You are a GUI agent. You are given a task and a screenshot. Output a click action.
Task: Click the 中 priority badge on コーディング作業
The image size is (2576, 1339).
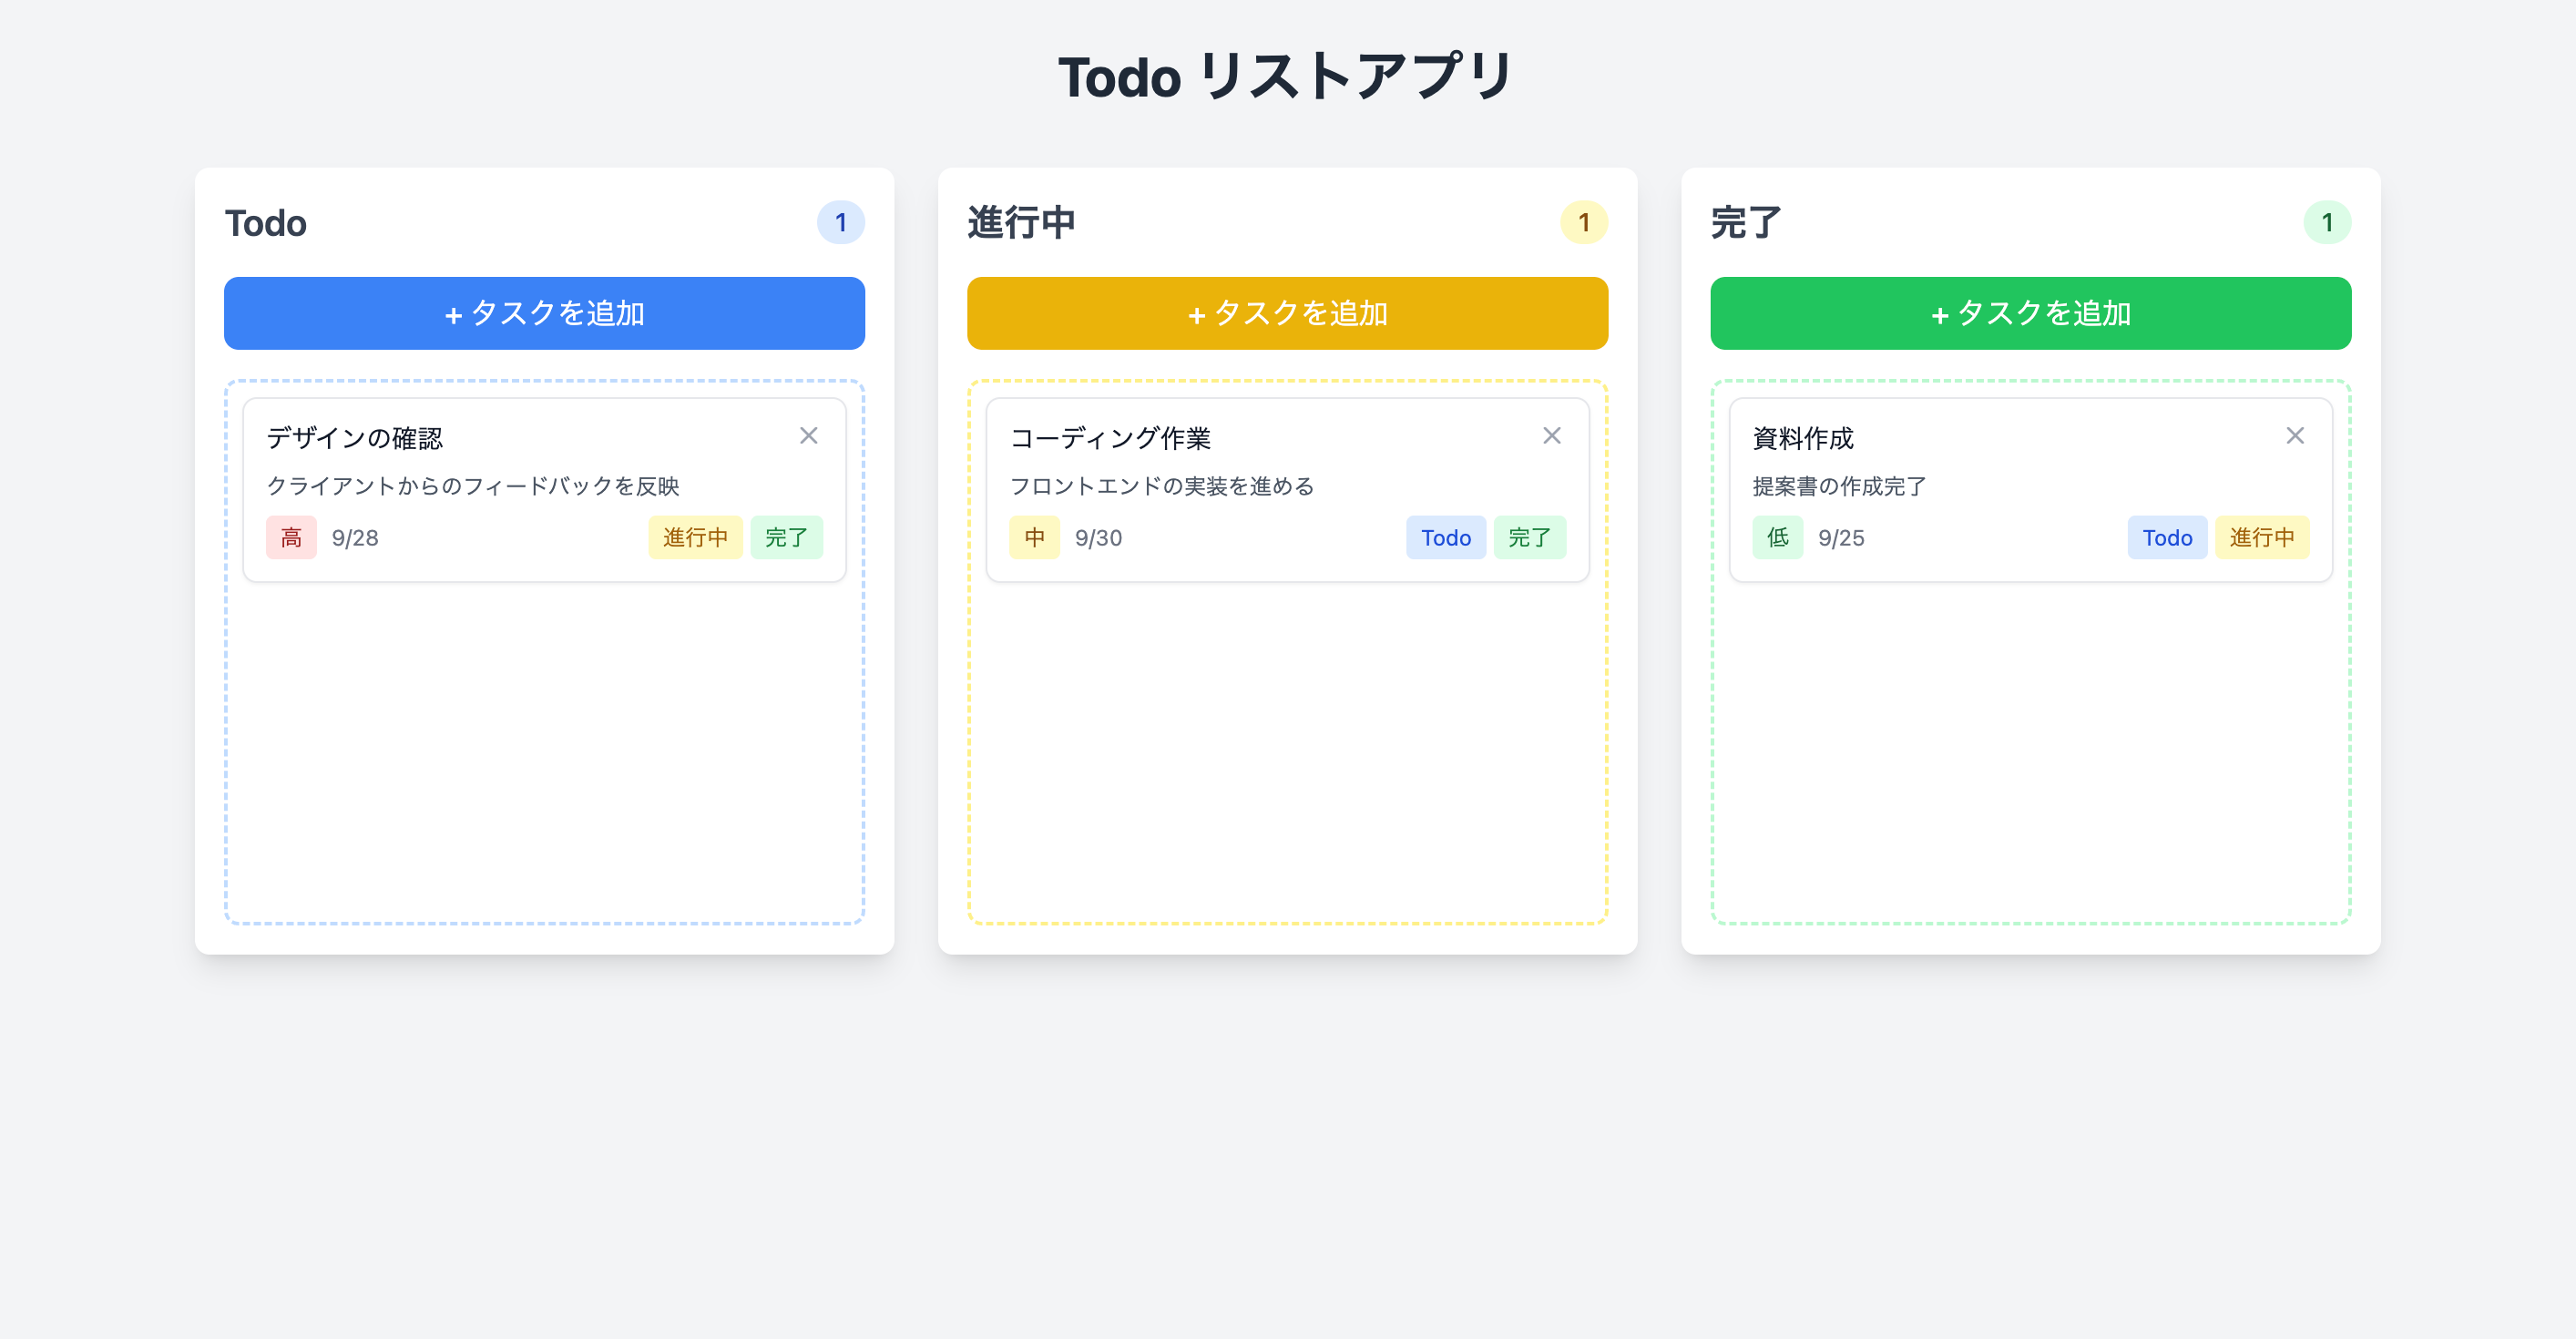pos(1034,537)
